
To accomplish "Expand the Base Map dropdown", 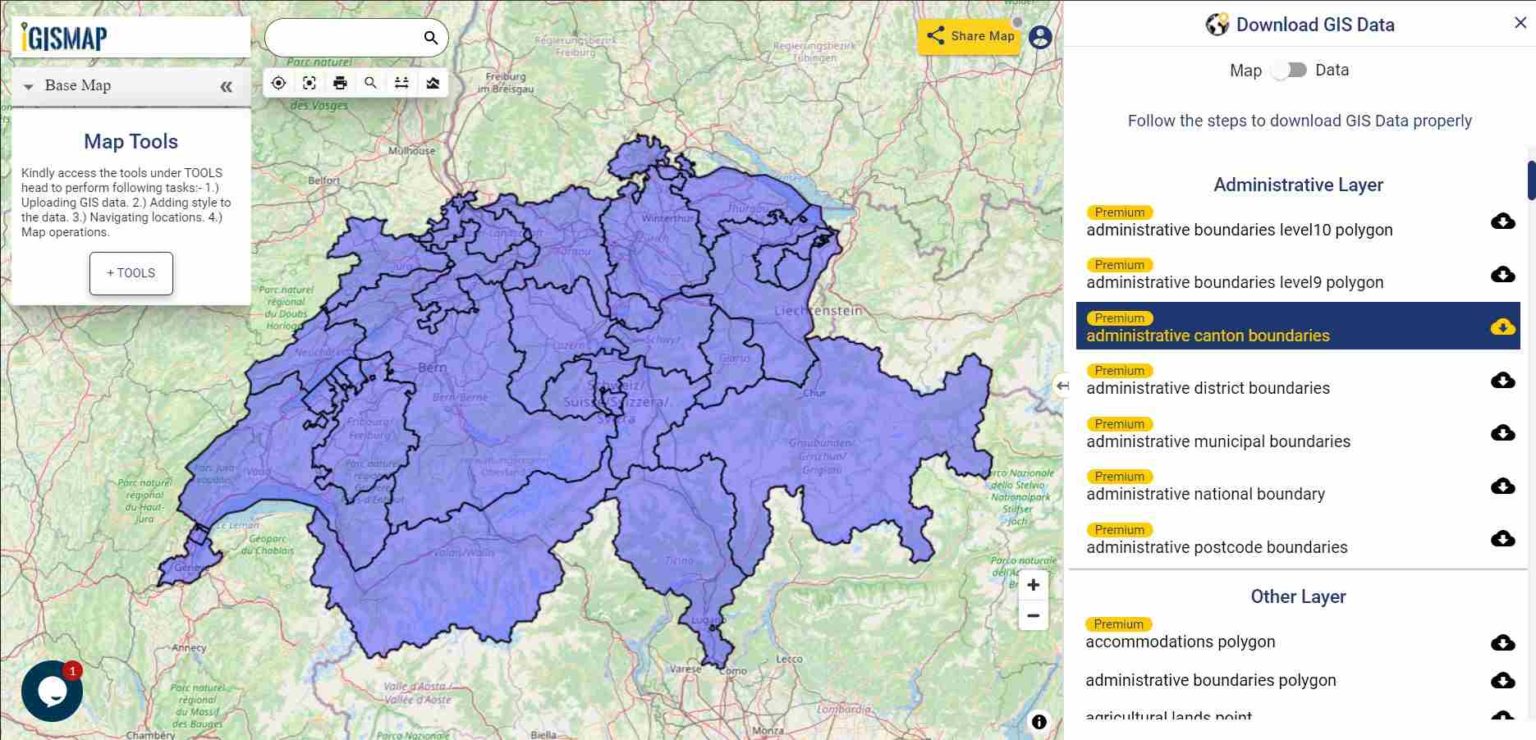I will tap(28, 87).
